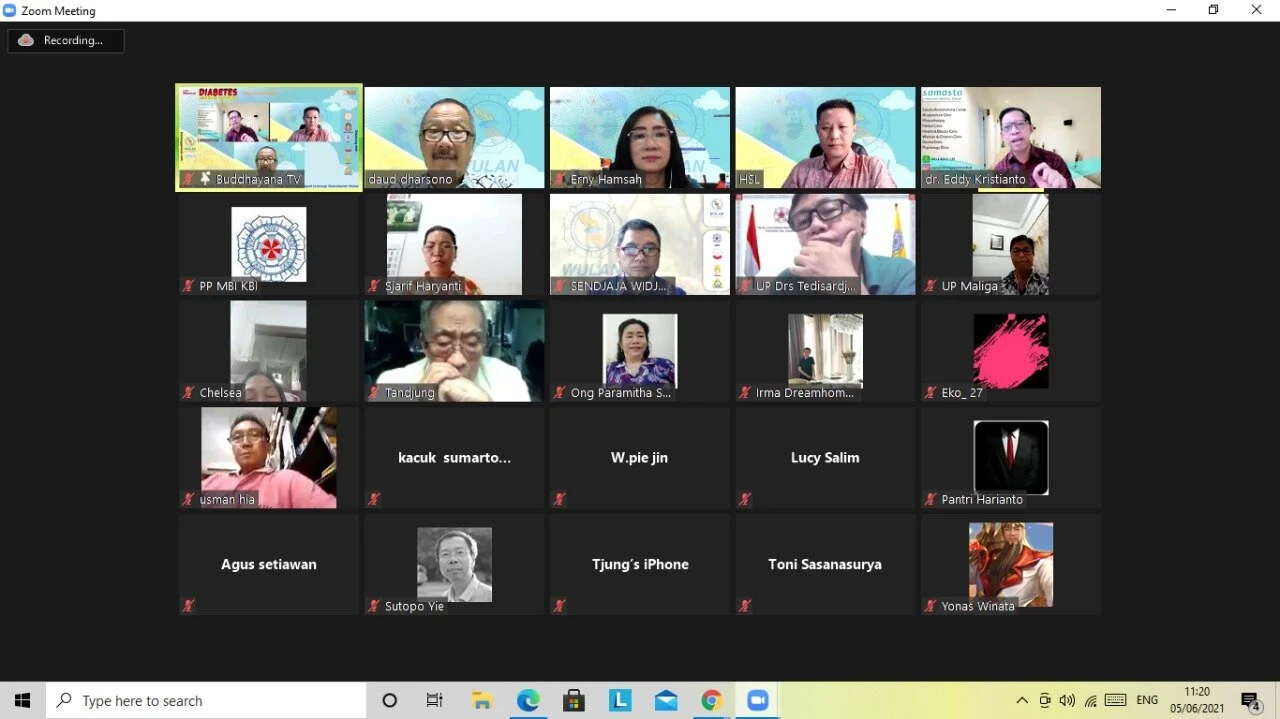Screen dimensions: 1280x719
Task: Click muted mic icon in Lucy Salim tile
Action: [x=745, y=499]
